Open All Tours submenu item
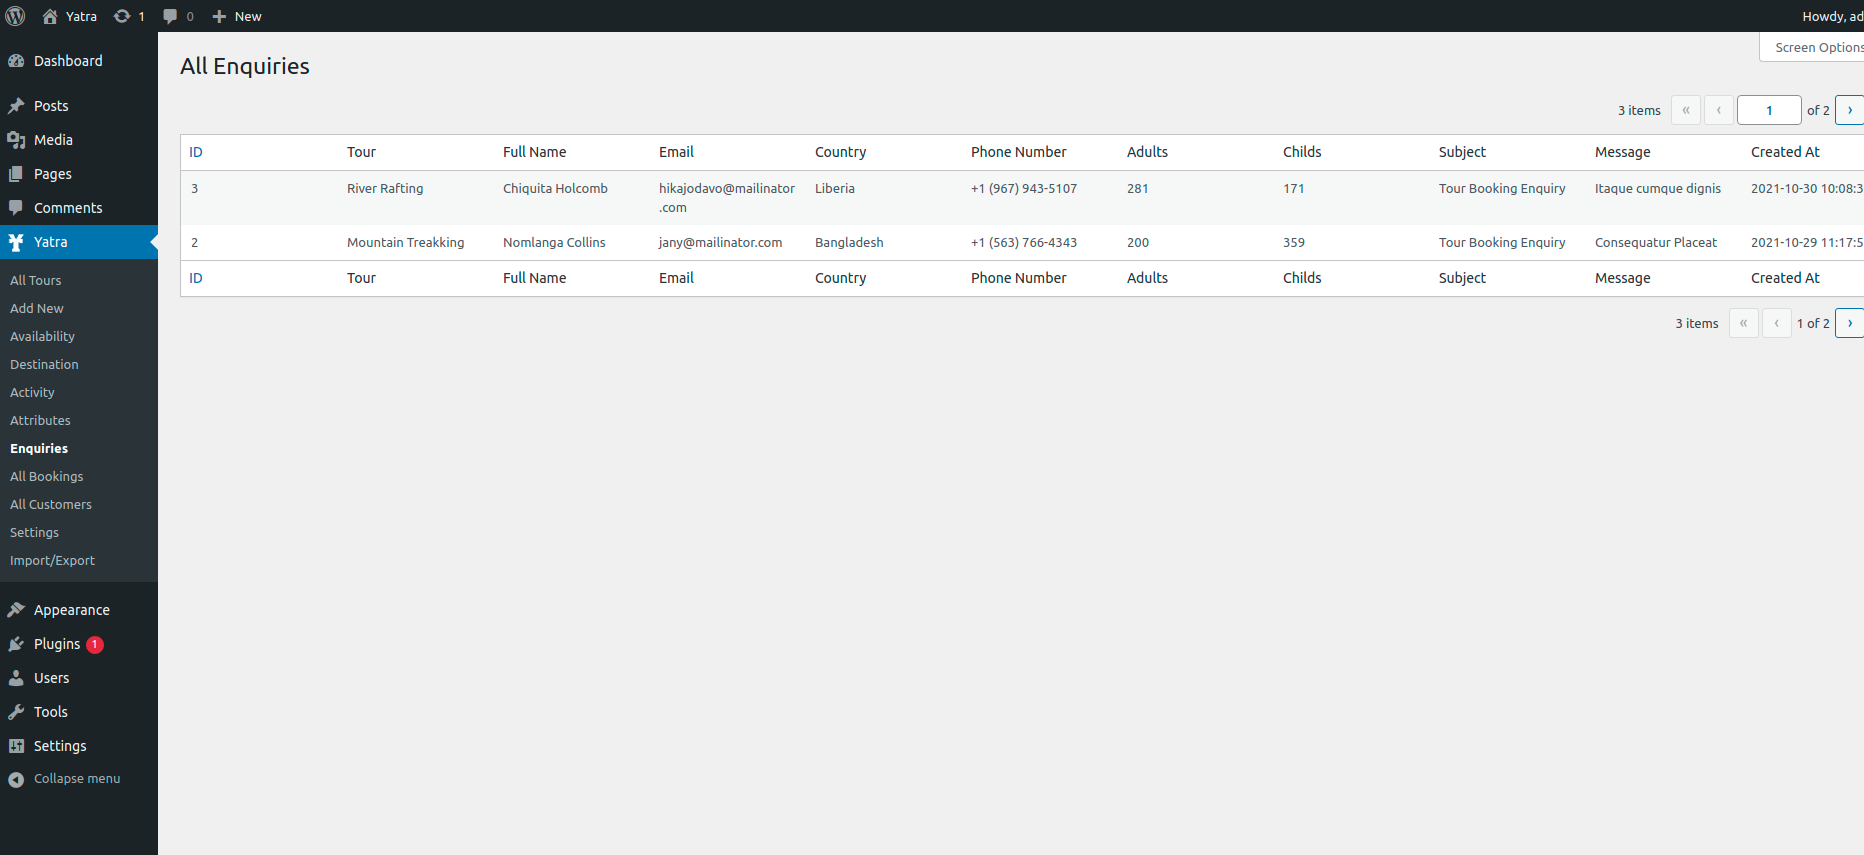The image size is (1864, 855). (x=36, y=281)
